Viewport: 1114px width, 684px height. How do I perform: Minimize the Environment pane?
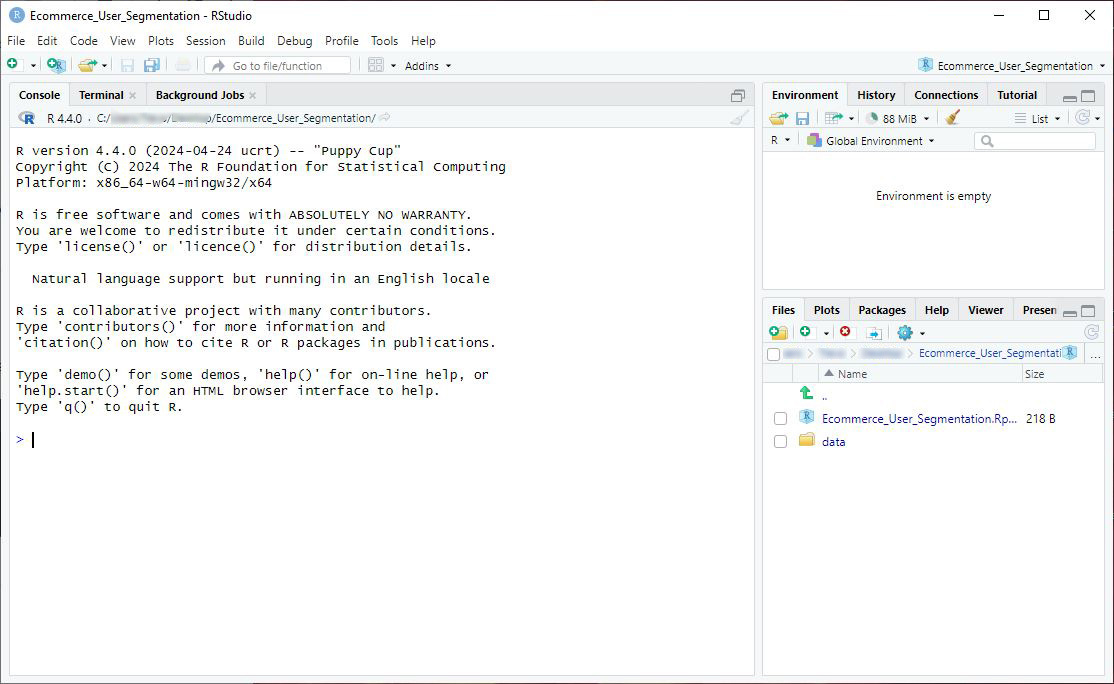pyautogui.click(x=1069, y=97)
